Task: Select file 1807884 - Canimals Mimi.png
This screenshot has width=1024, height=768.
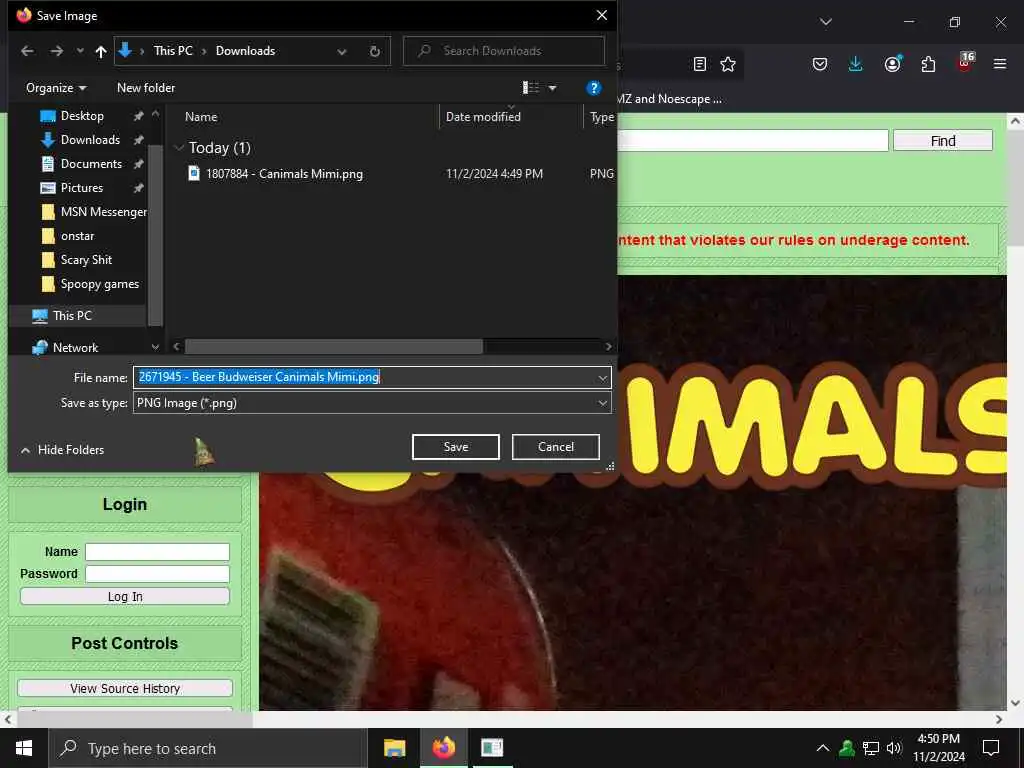Action: [284, 174]
